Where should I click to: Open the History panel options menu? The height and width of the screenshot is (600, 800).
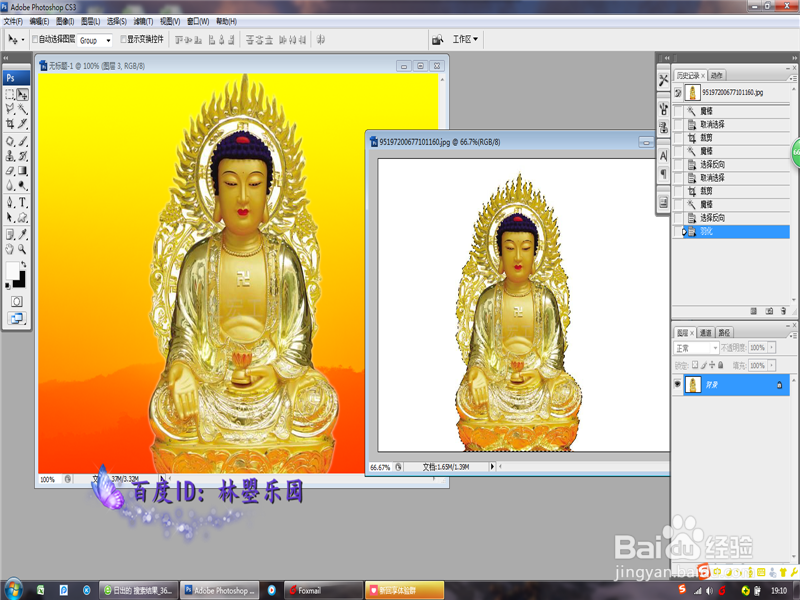tap(793, 77)
